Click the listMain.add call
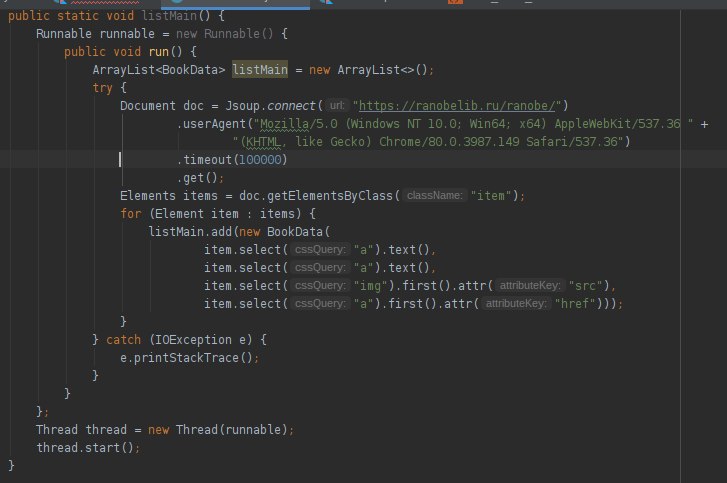The width and height of the screenshot is (727, 483). (190, 232)
